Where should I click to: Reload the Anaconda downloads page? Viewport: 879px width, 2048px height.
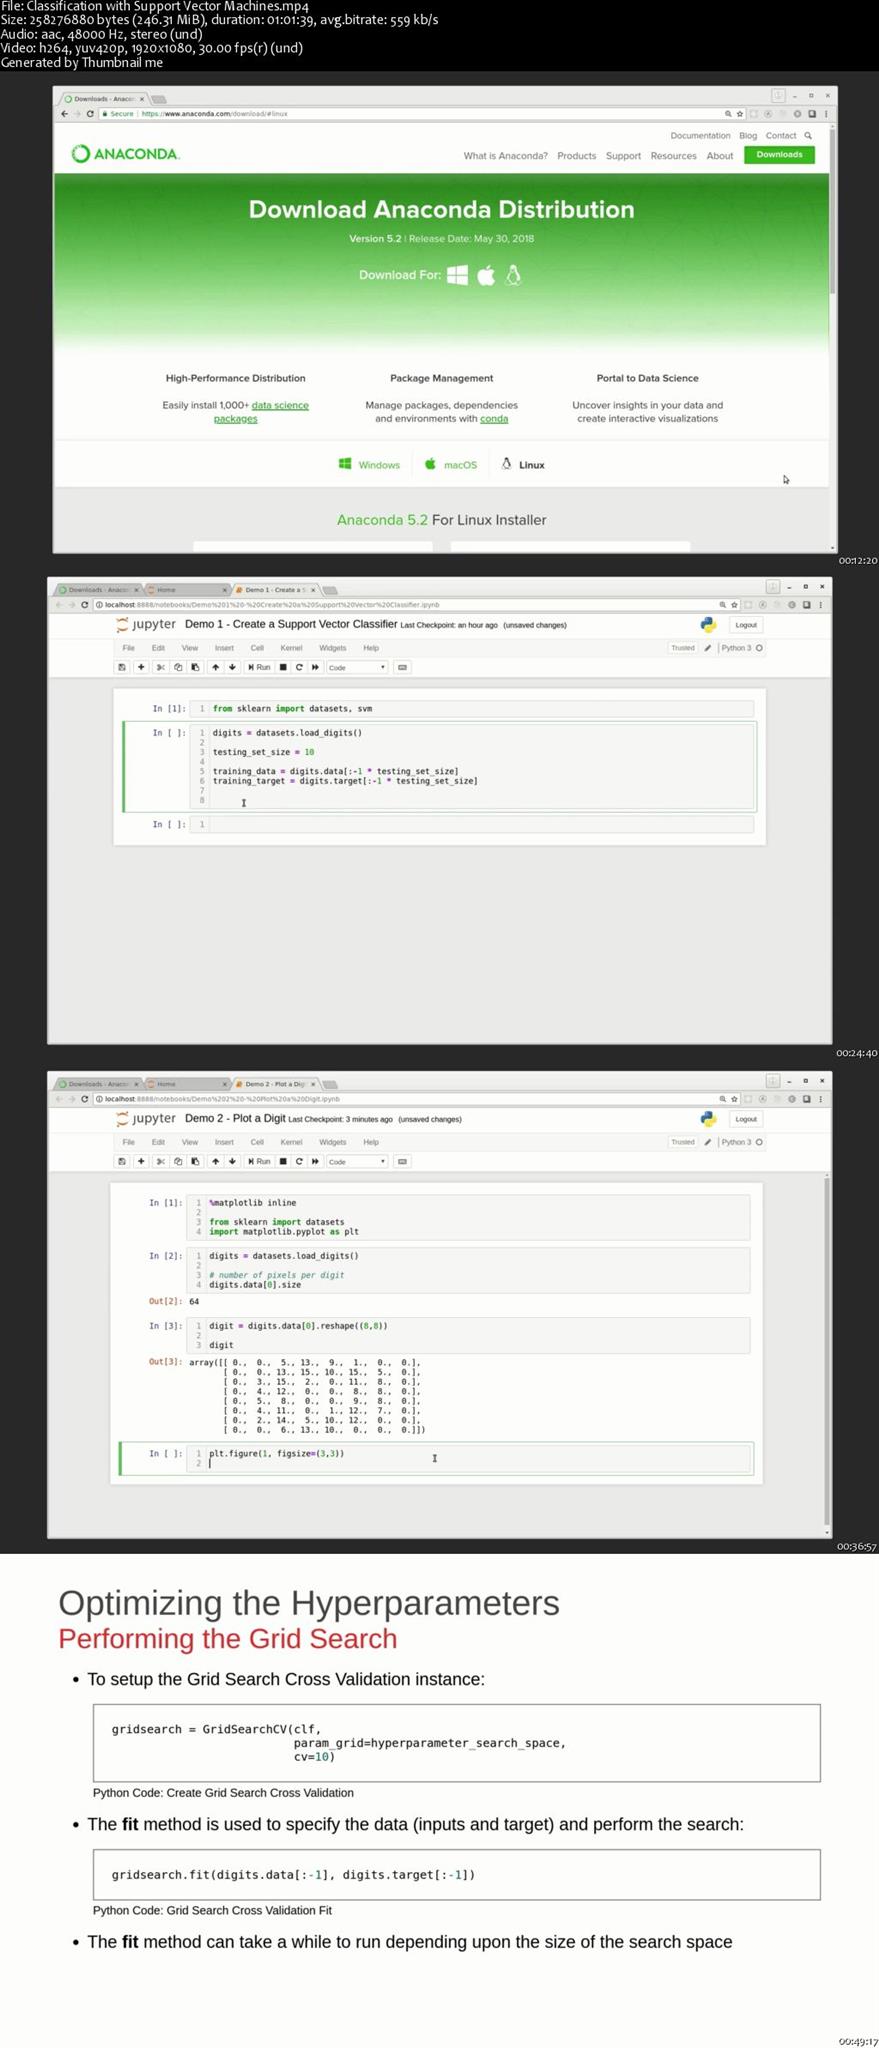[90, 114]
